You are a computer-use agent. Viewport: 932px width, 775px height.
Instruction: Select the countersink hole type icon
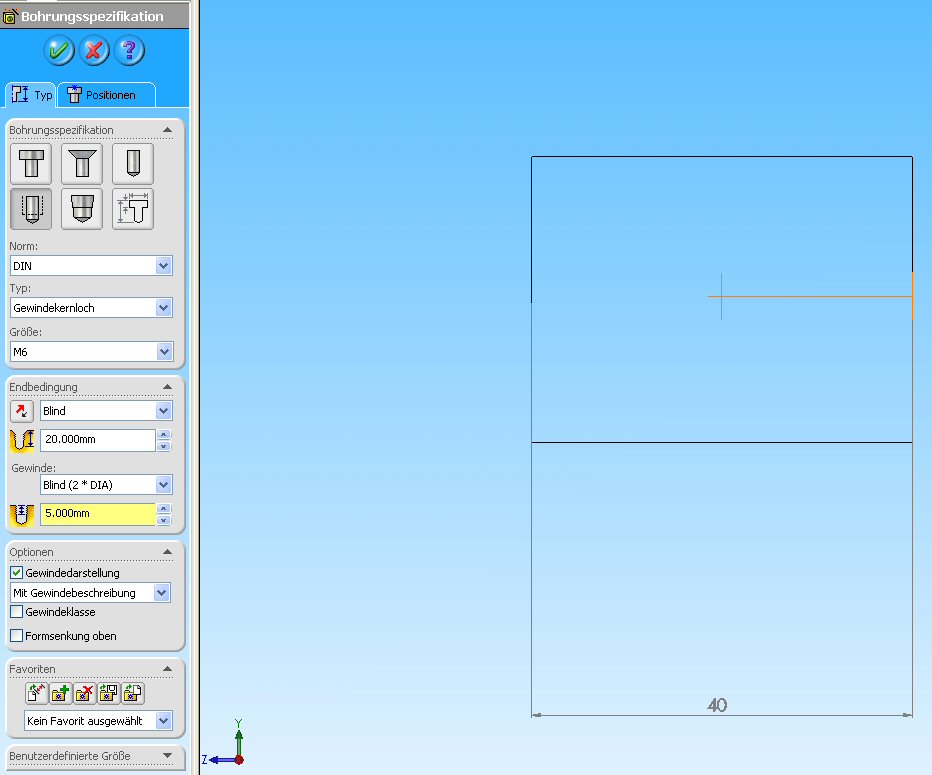tap(81, 164)
